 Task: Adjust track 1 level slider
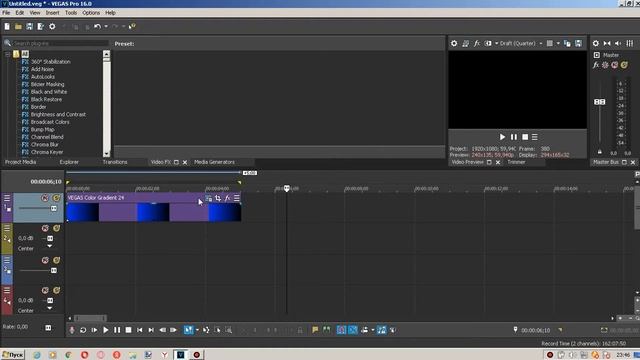[53, 208]
